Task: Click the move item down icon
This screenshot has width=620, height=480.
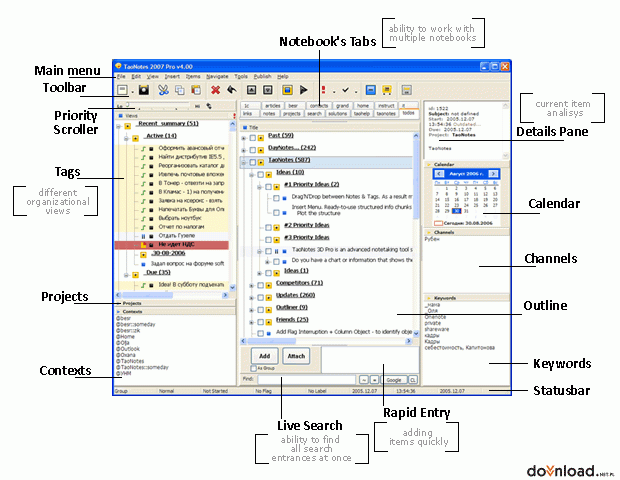Action: (x=268, y=90)
